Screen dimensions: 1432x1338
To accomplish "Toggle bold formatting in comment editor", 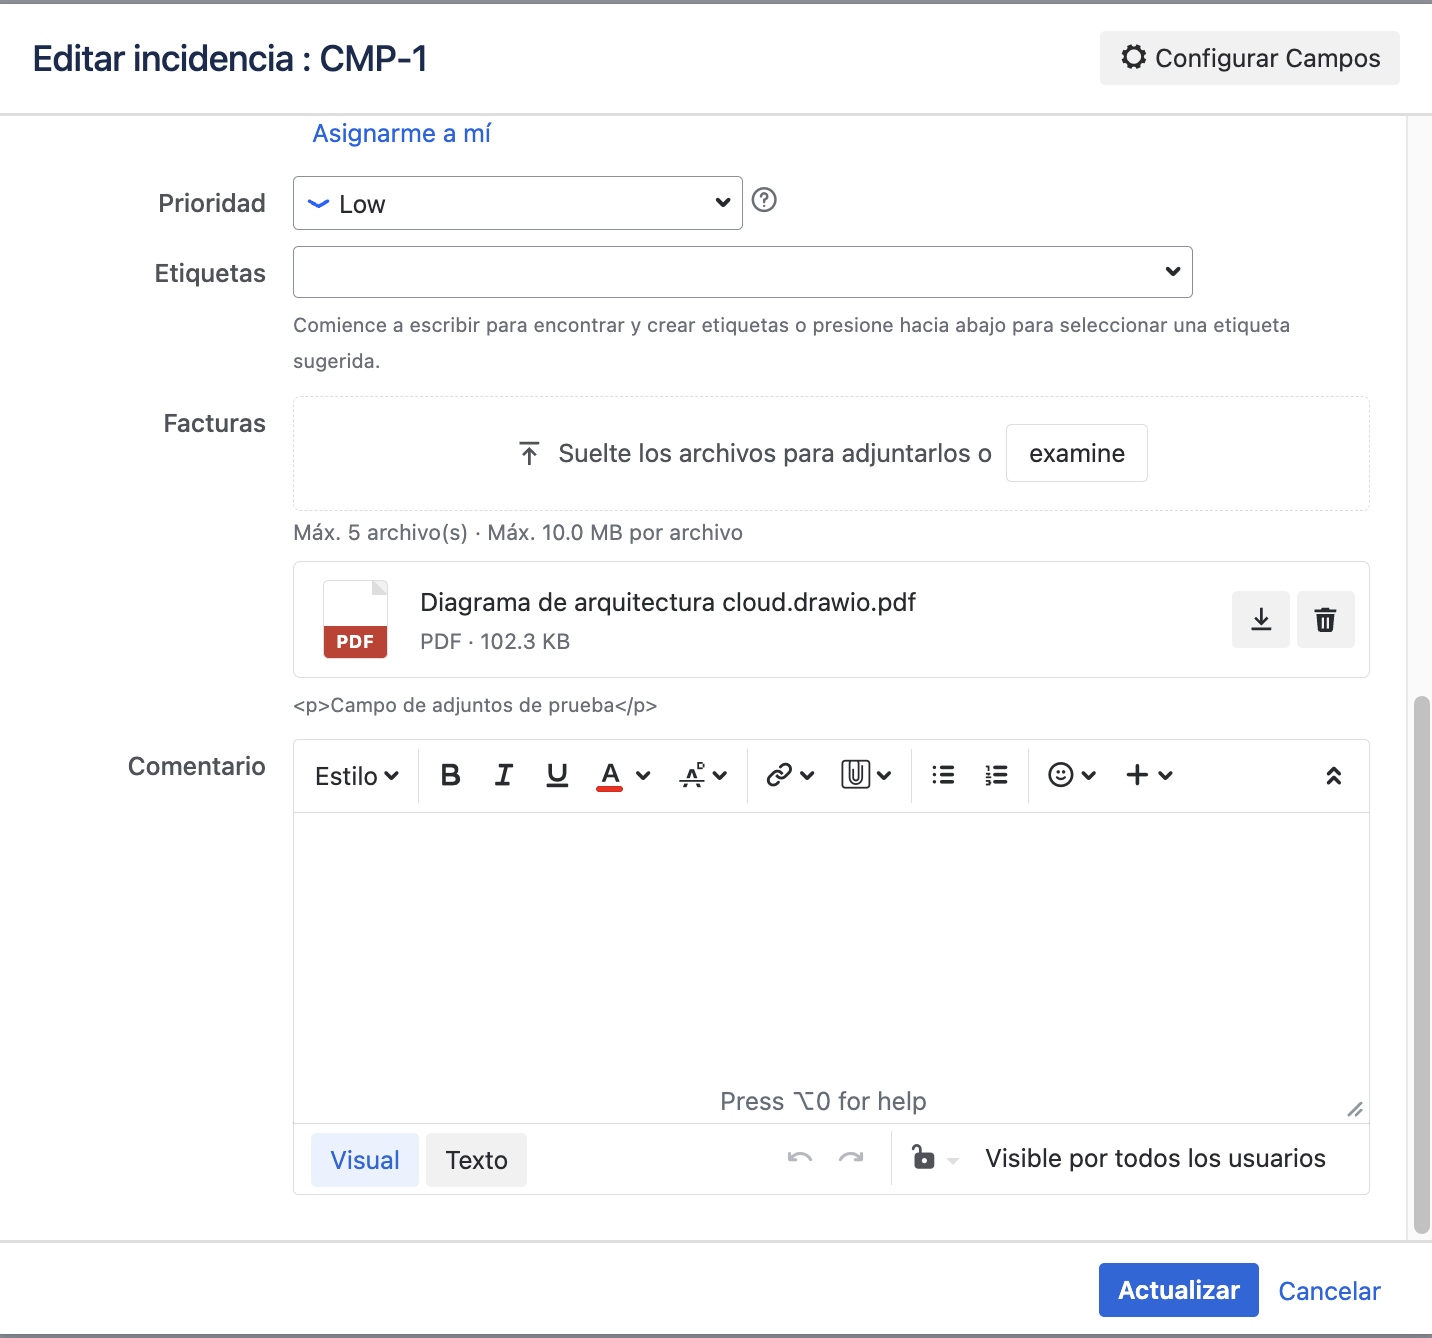I will tap(451, 775).
